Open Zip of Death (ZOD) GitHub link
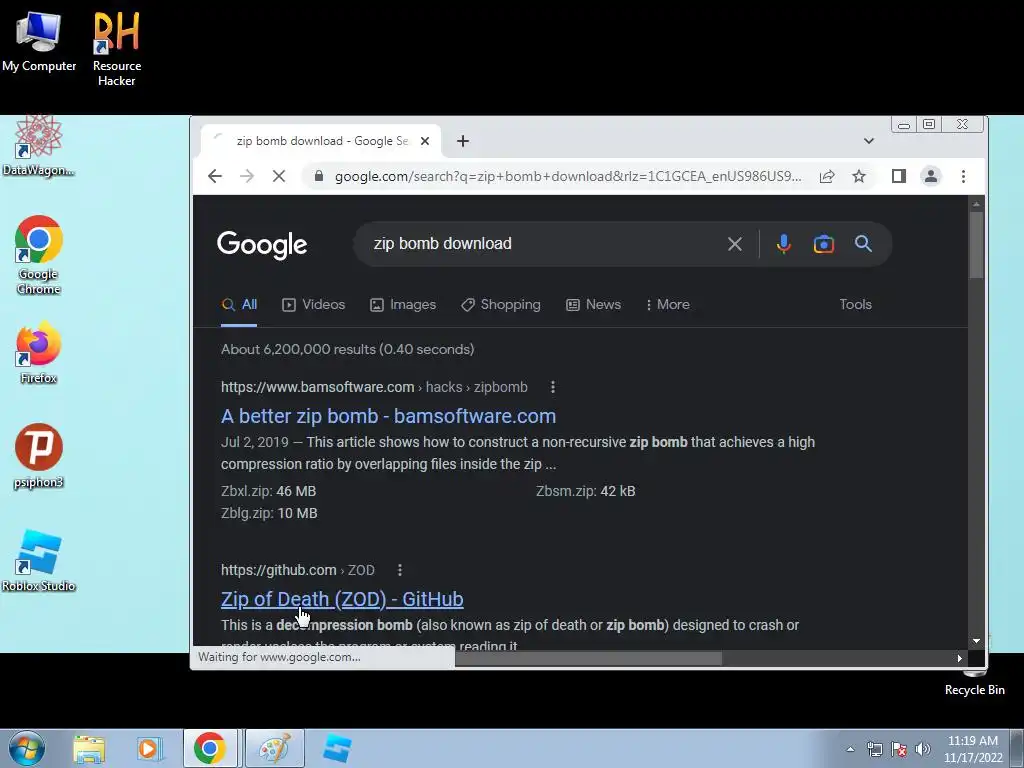1024x768 pixels. pyautogui.click(x=342, y=599)
